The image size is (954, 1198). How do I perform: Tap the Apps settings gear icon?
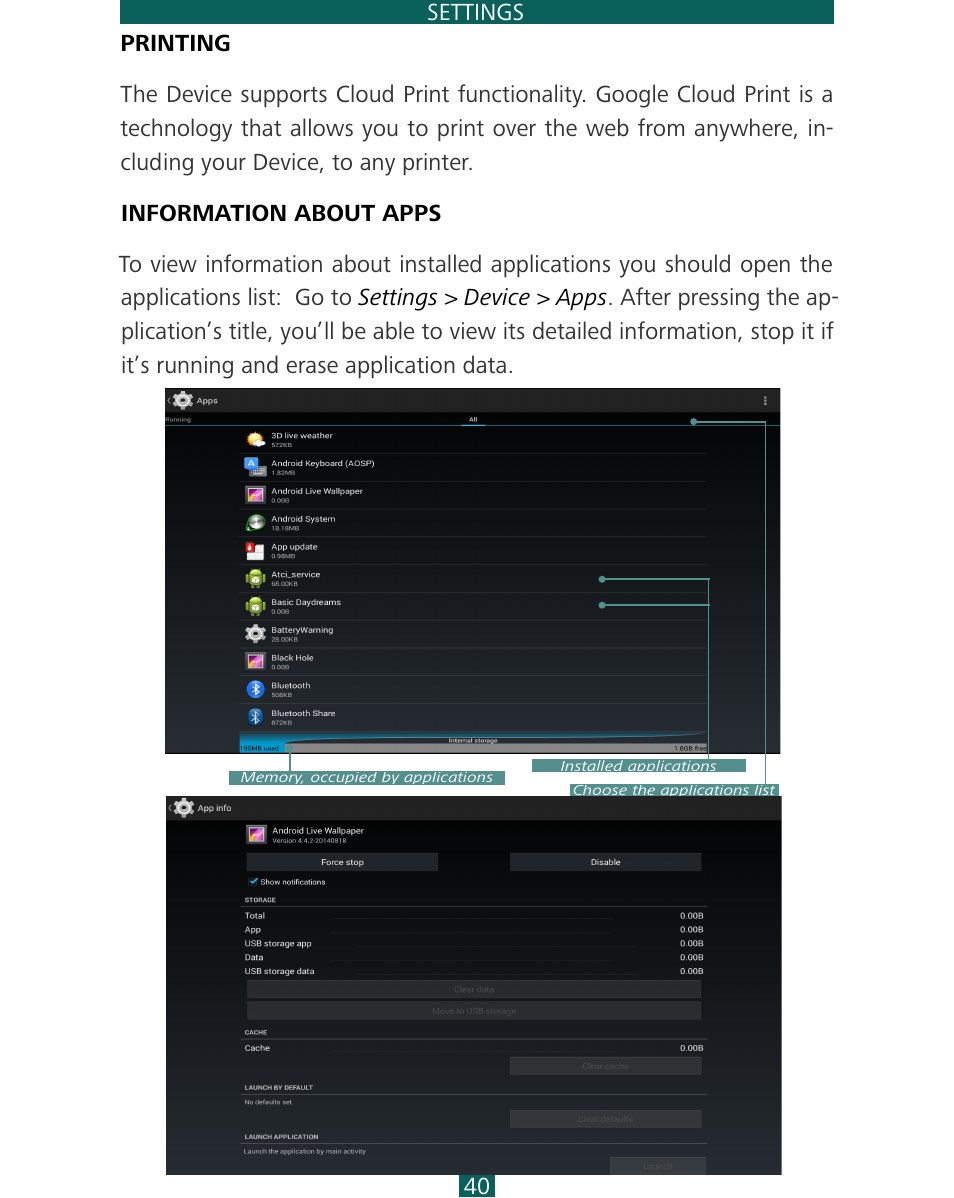pyautogui.click(x=183, y=400)
